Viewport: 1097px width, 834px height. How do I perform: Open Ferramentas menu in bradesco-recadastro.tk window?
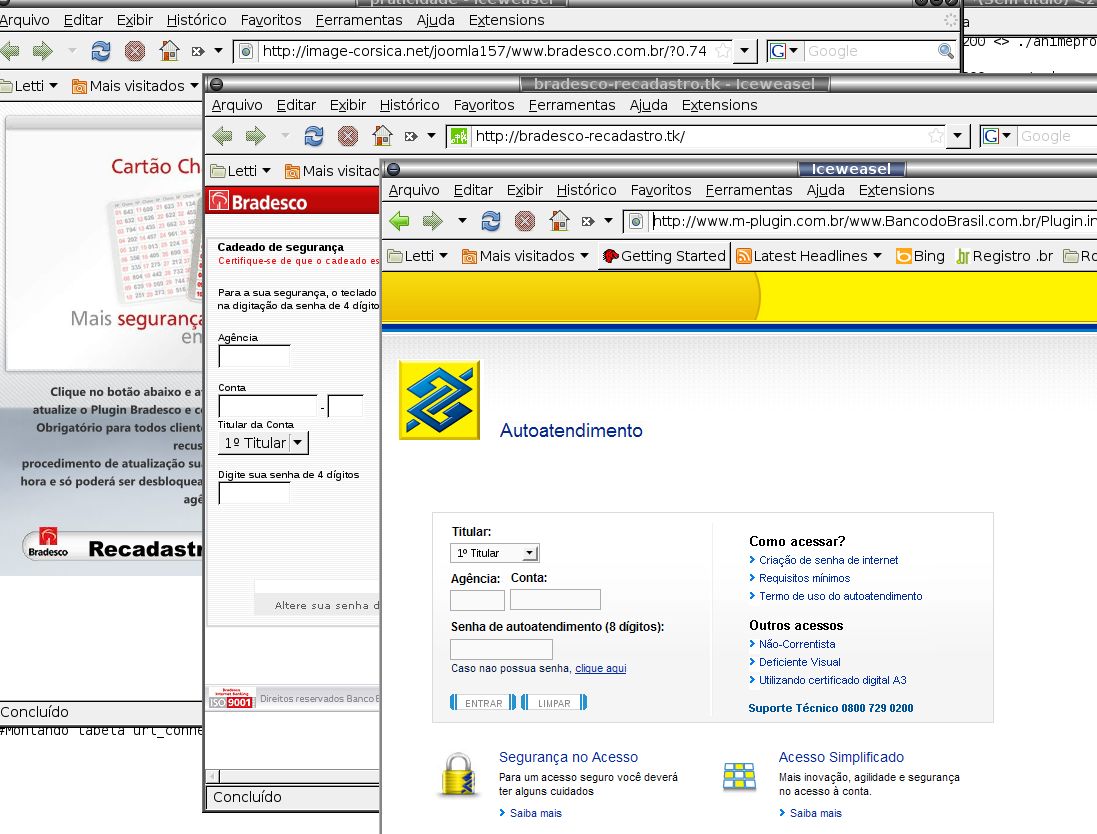pos(572,105)
